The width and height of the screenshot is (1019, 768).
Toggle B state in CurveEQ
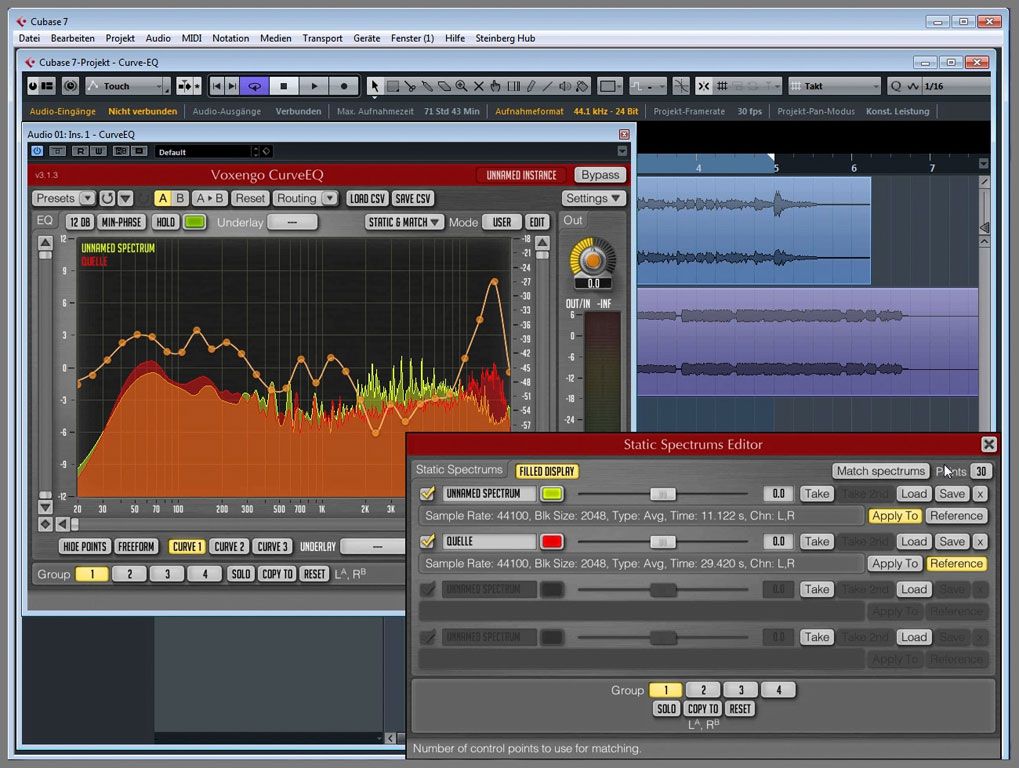coord(180,198)
